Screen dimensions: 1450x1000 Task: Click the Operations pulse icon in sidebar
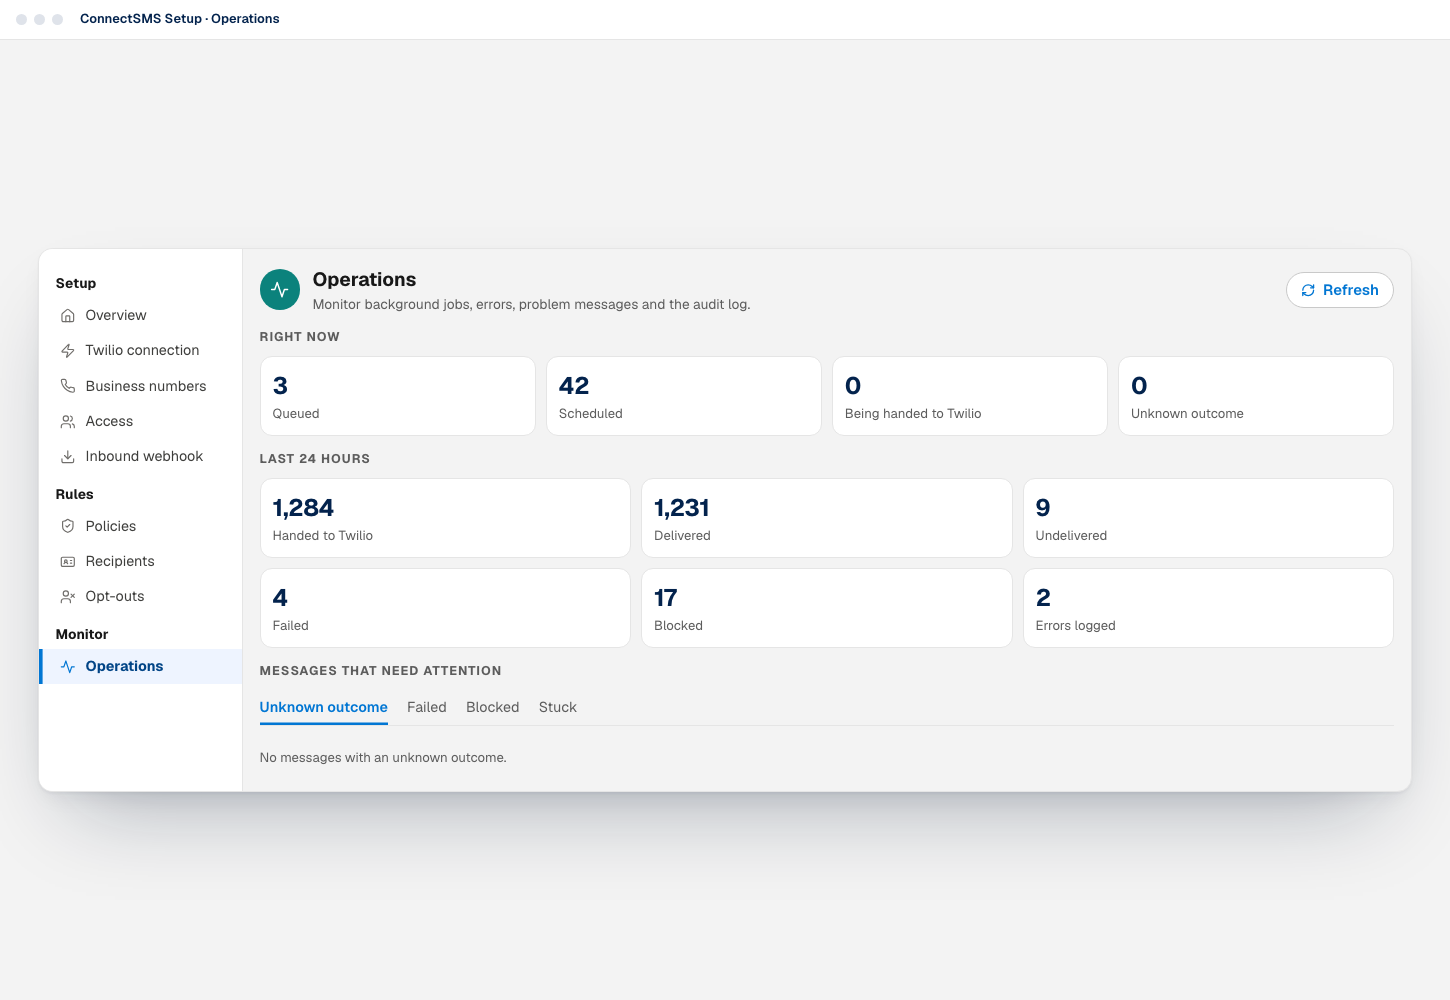[x=68, y=667]
